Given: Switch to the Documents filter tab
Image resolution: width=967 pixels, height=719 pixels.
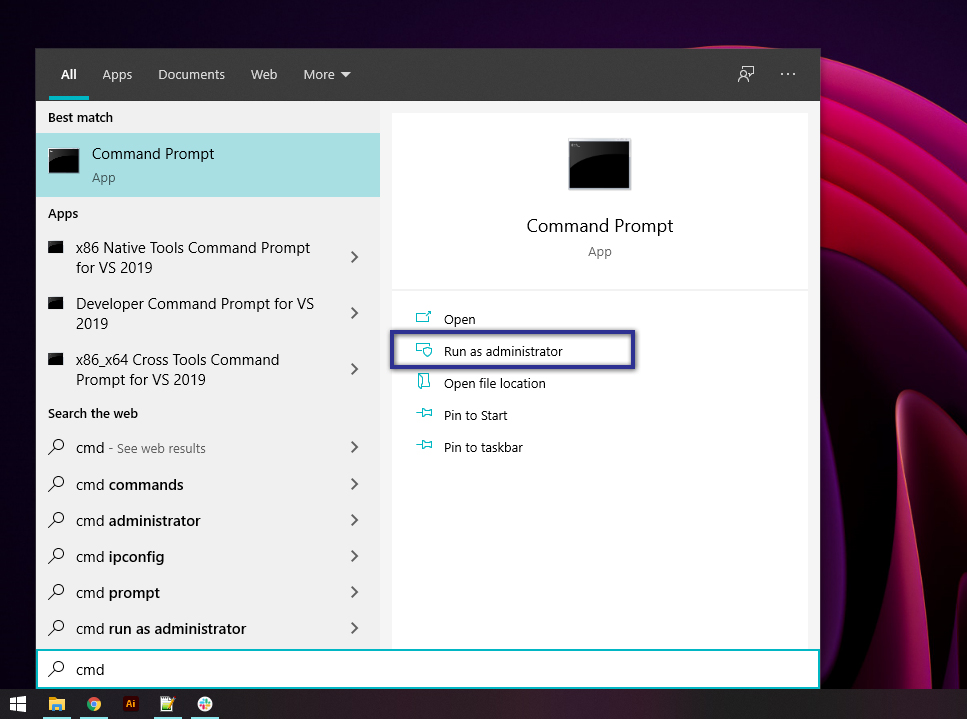Looking at the screenshot, I should pyautogui.click(x=191, y=74).
